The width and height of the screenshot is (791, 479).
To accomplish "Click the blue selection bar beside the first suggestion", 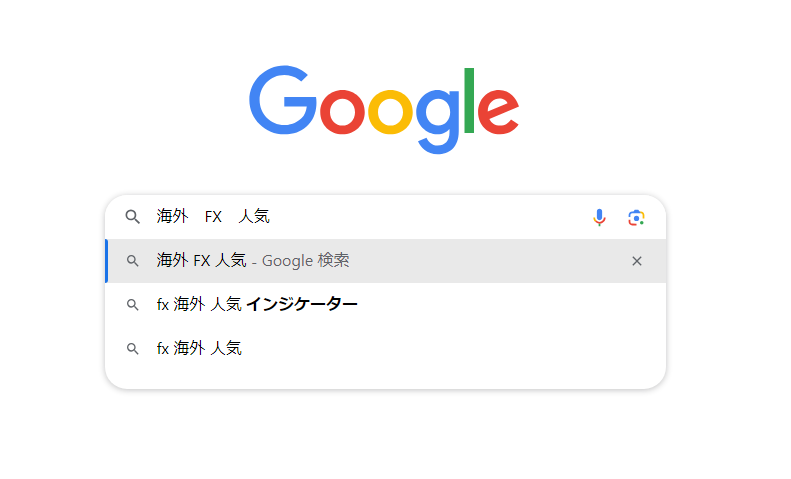I will point(107,261).
